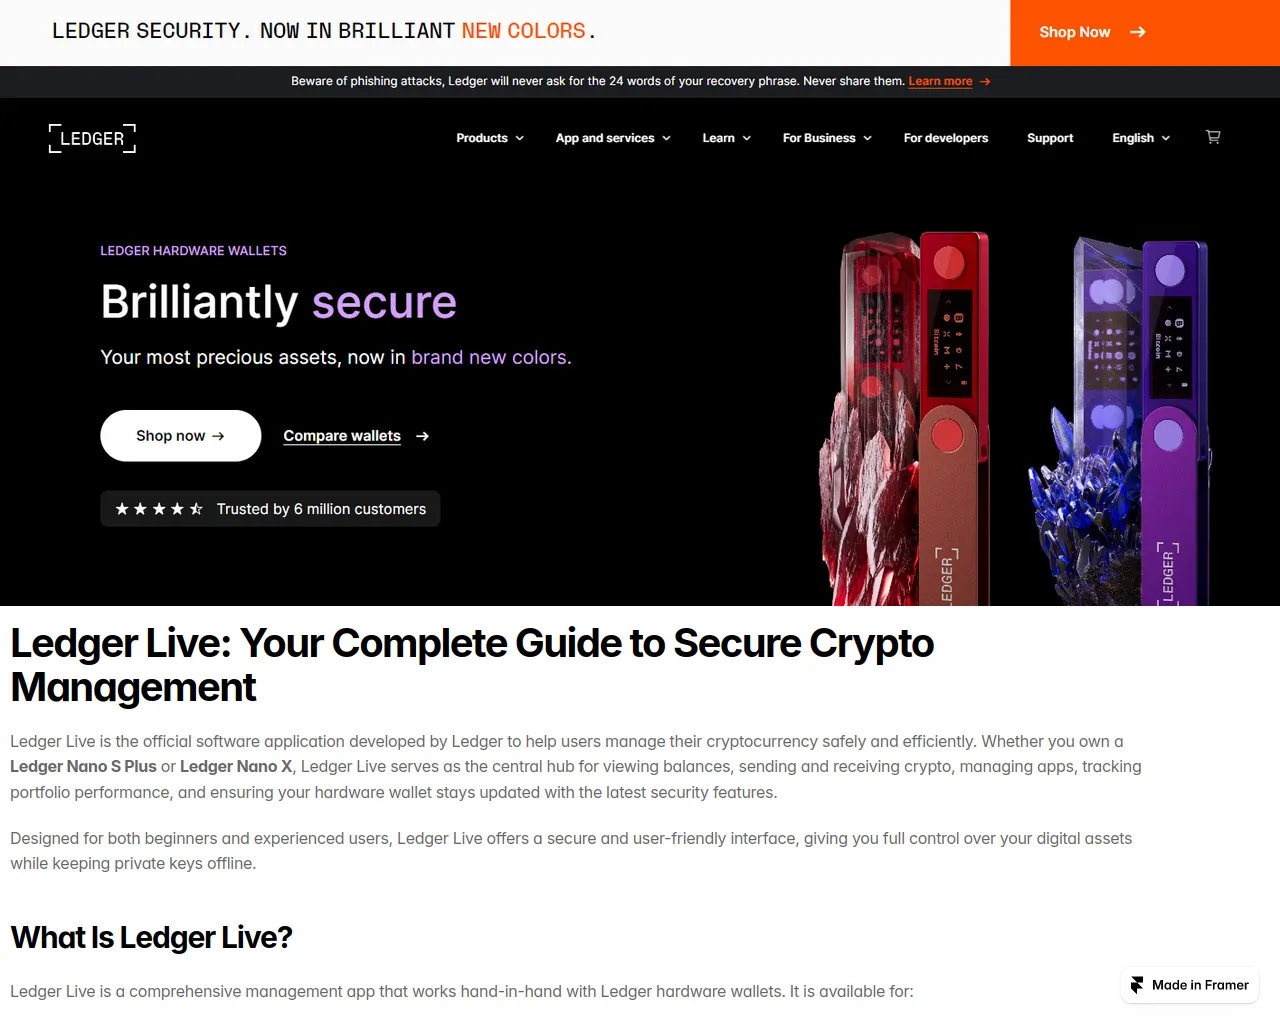Click the star rating icons
1280x1024 pixels.
159,509
